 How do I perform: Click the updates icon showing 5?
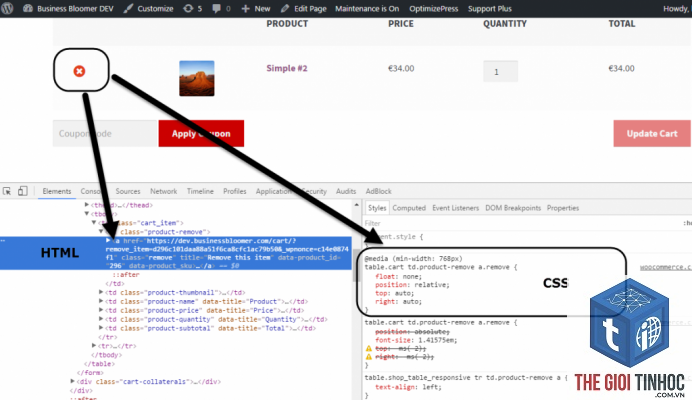[192, 8]
